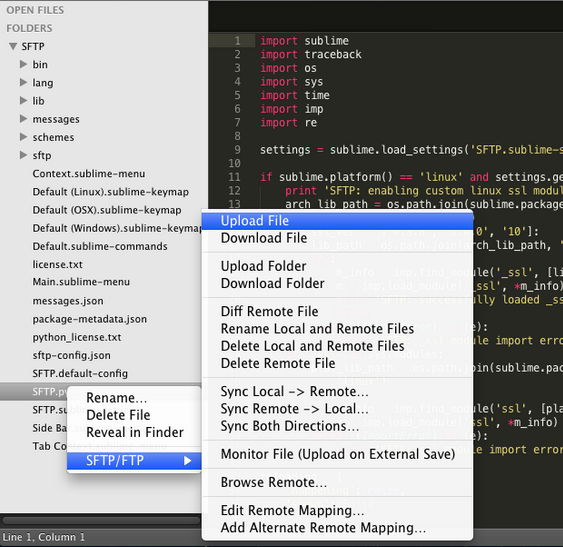563x547 pixels.
Task: Click line number 12 in gutter
Action: [x=234, y=190]
